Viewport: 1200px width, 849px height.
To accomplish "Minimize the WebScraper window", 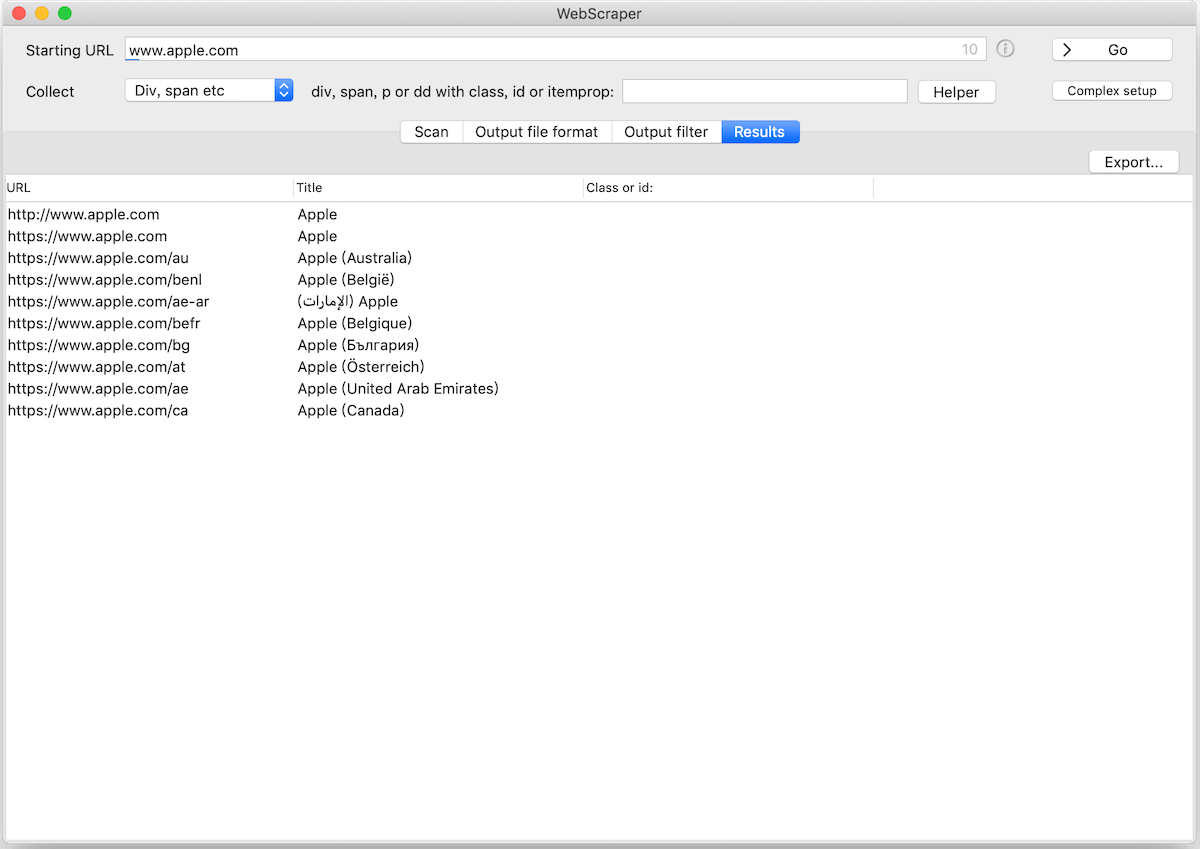I will click(41, 14).
